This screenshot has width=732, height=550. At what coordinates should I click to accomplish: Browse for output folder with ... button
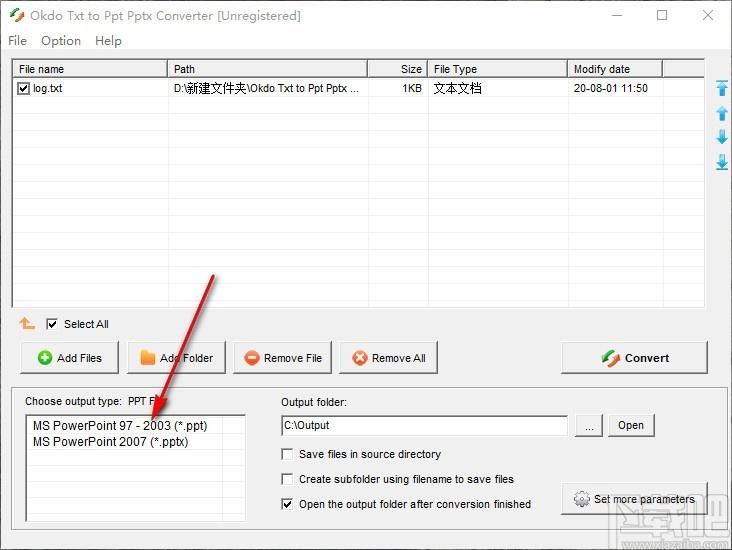click(x=589, y=425)
